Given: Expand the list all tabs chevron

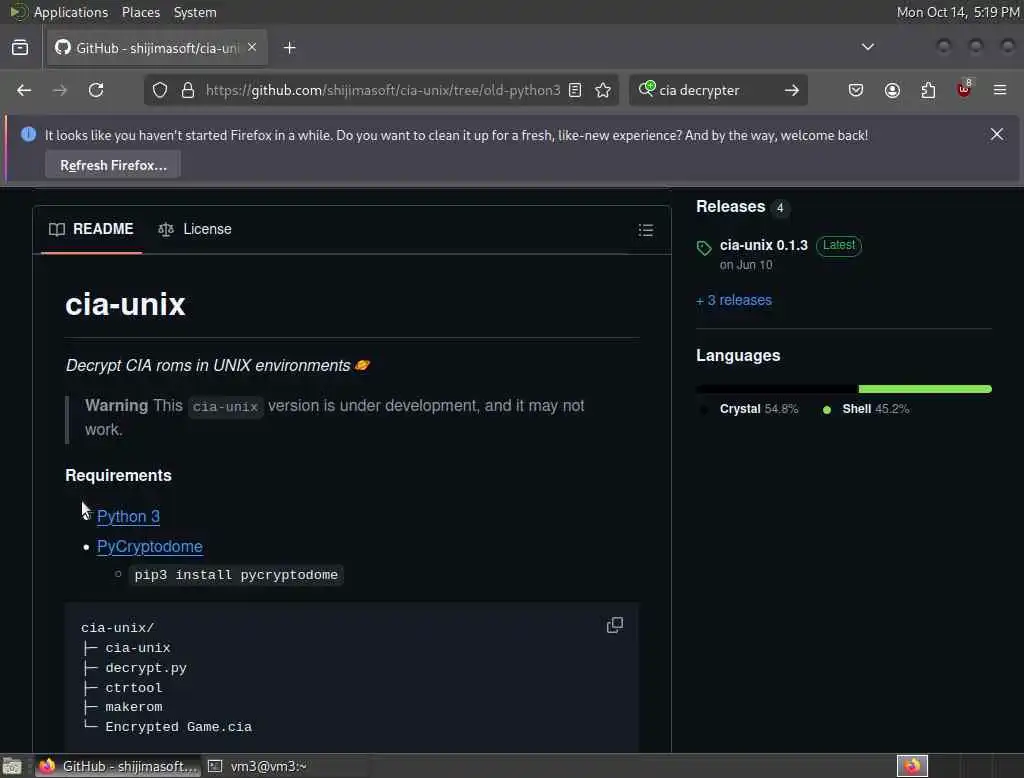Looking at the screenshot, I should (867, 47).
